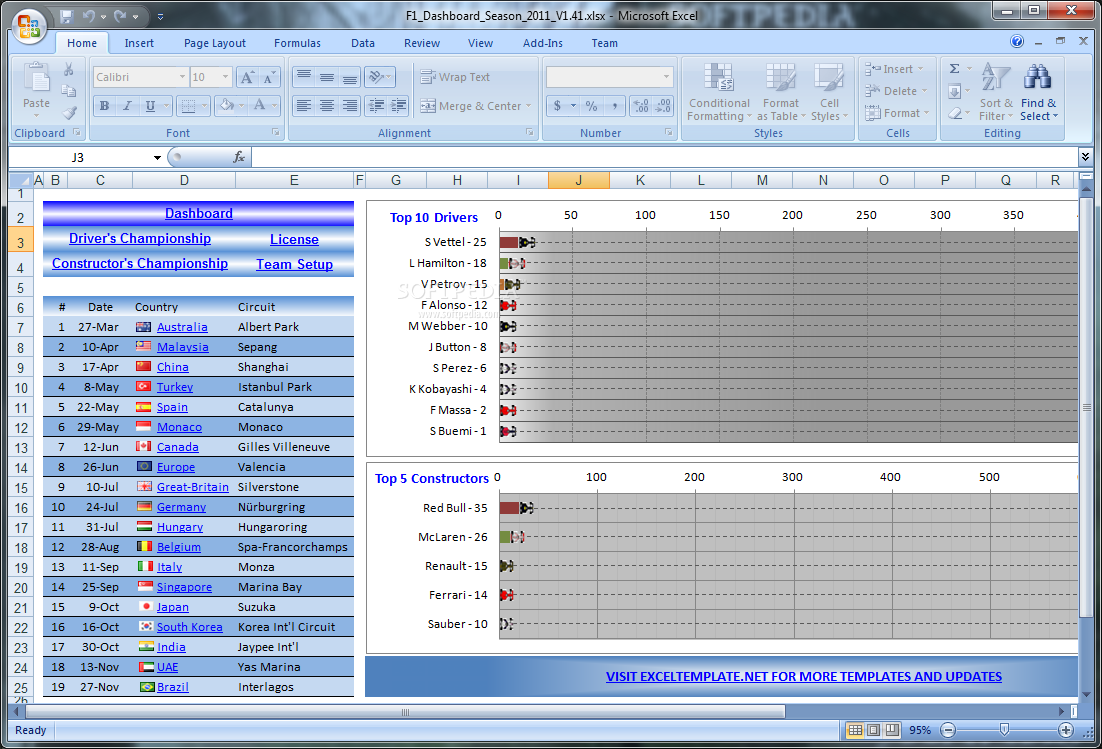
Task: Switch to the Formulas tab
Action: [x=297, y=43]
